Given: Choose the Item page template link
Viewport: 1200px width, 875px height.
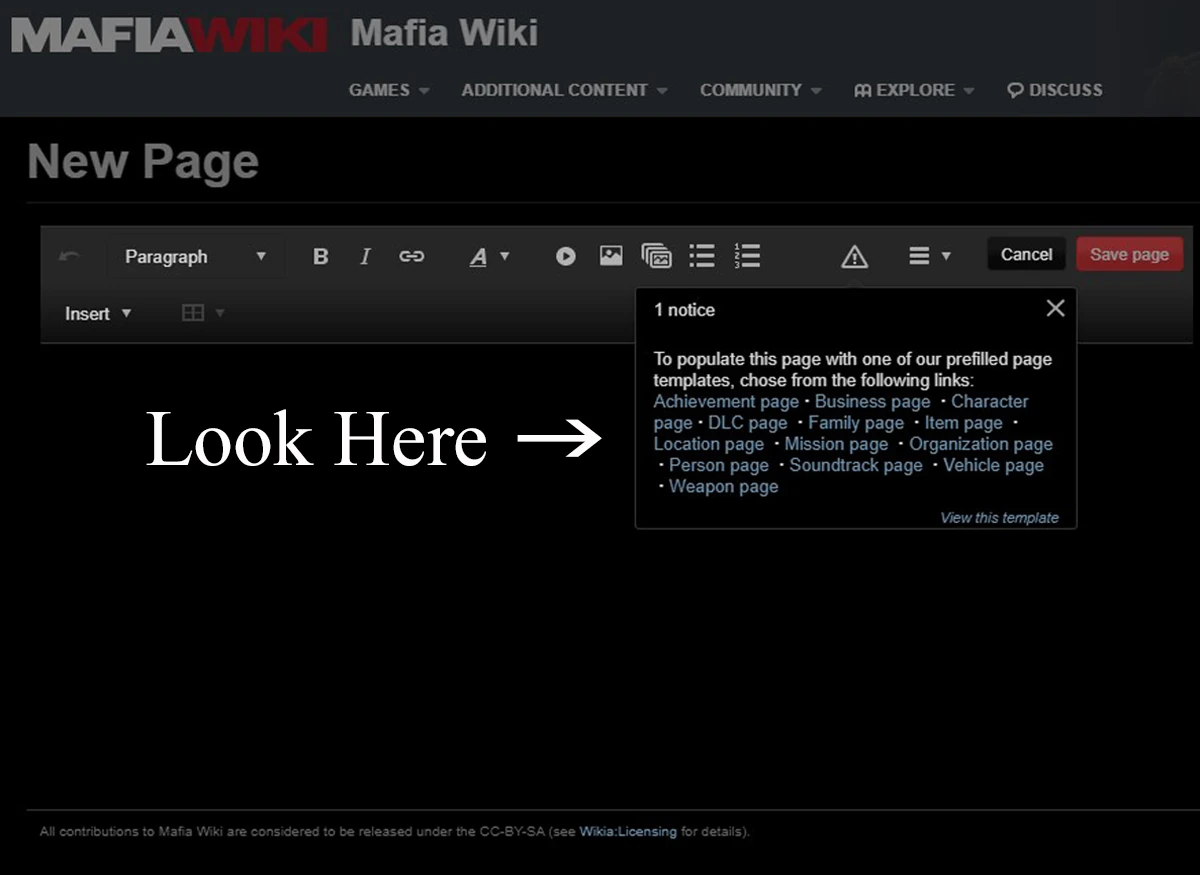Looking at the screenshot, I should click(963, 423).
